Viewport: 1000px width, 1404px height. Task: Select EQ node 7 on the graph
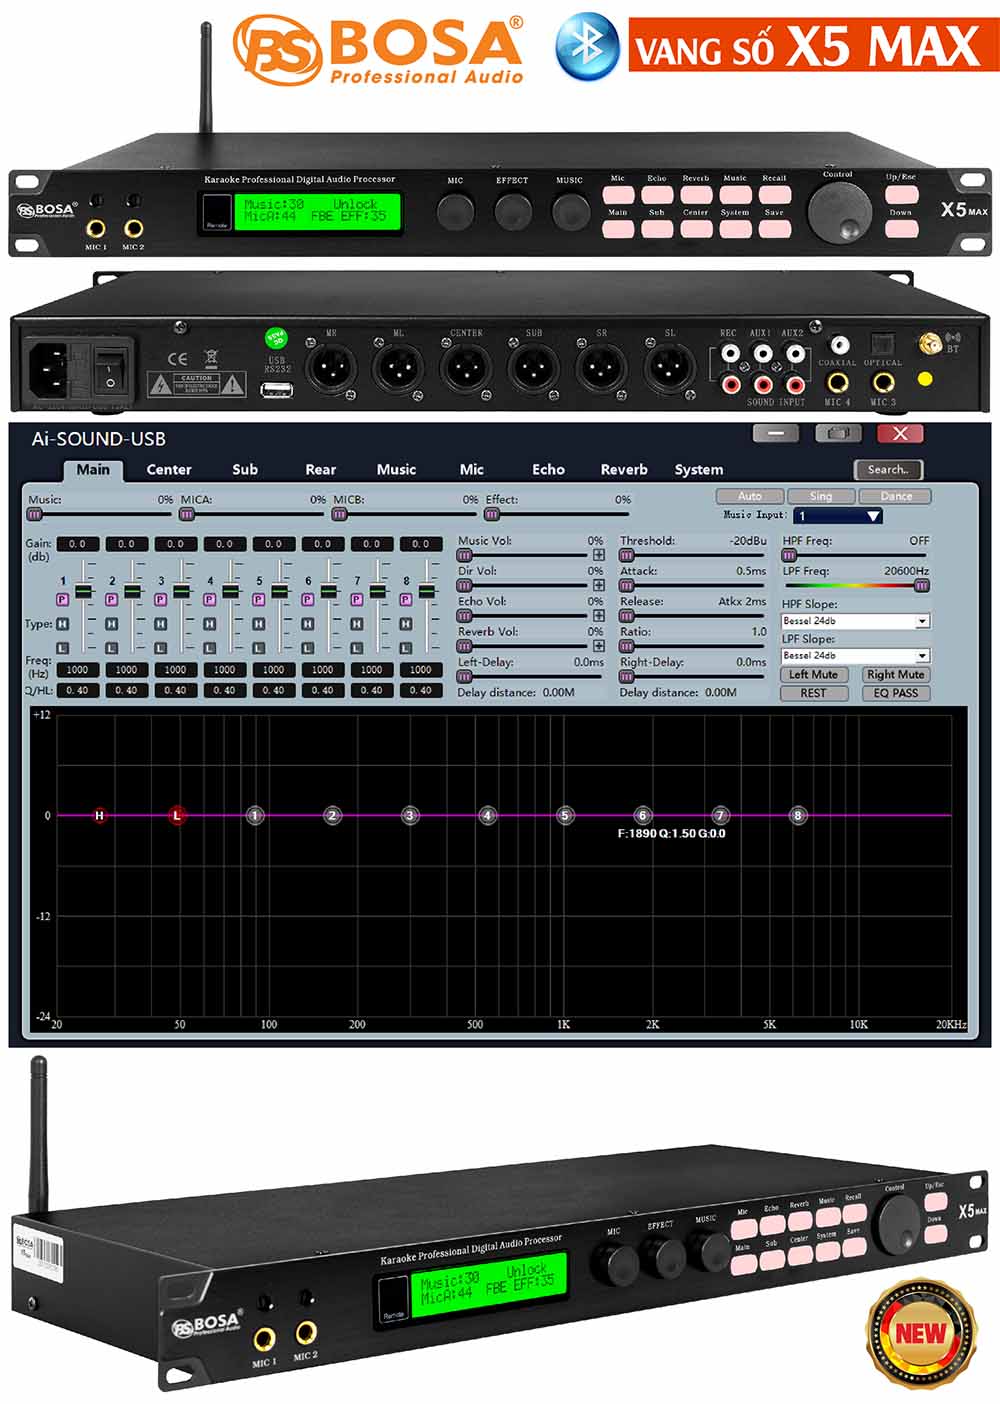pyautogui.click(x=720, y=816)
